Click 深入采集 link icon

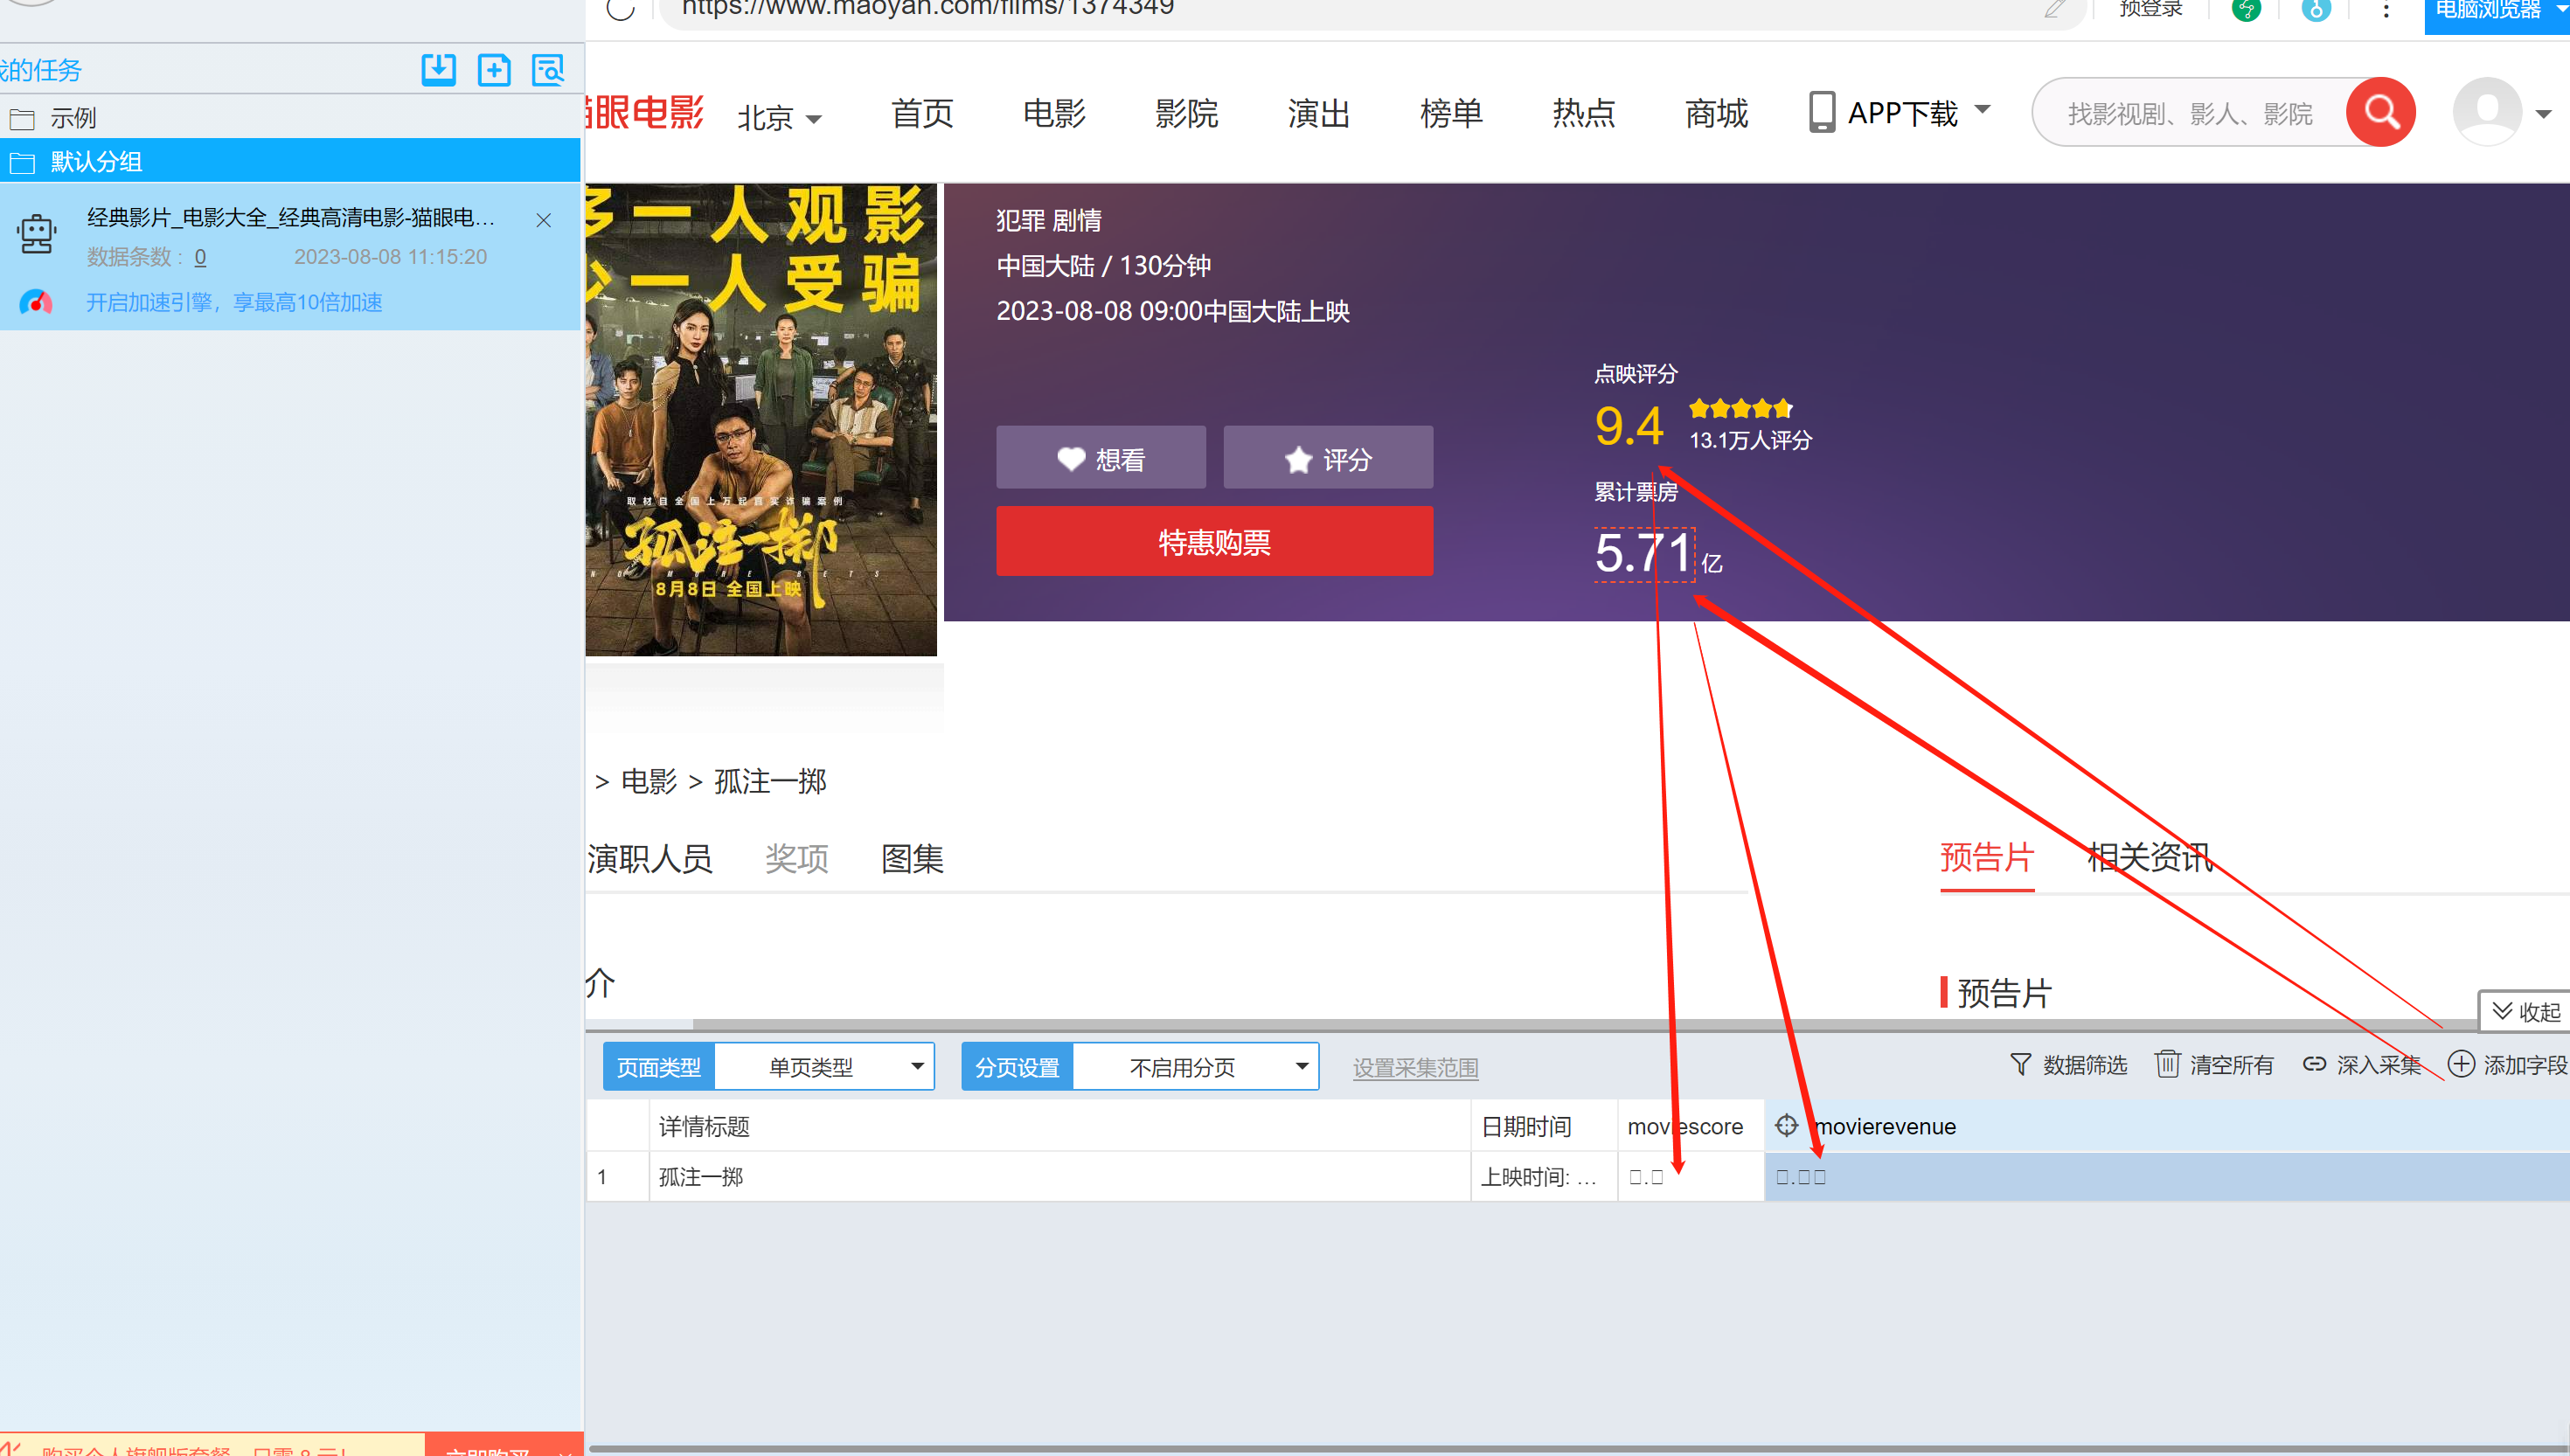(x=2314, y=1064)
